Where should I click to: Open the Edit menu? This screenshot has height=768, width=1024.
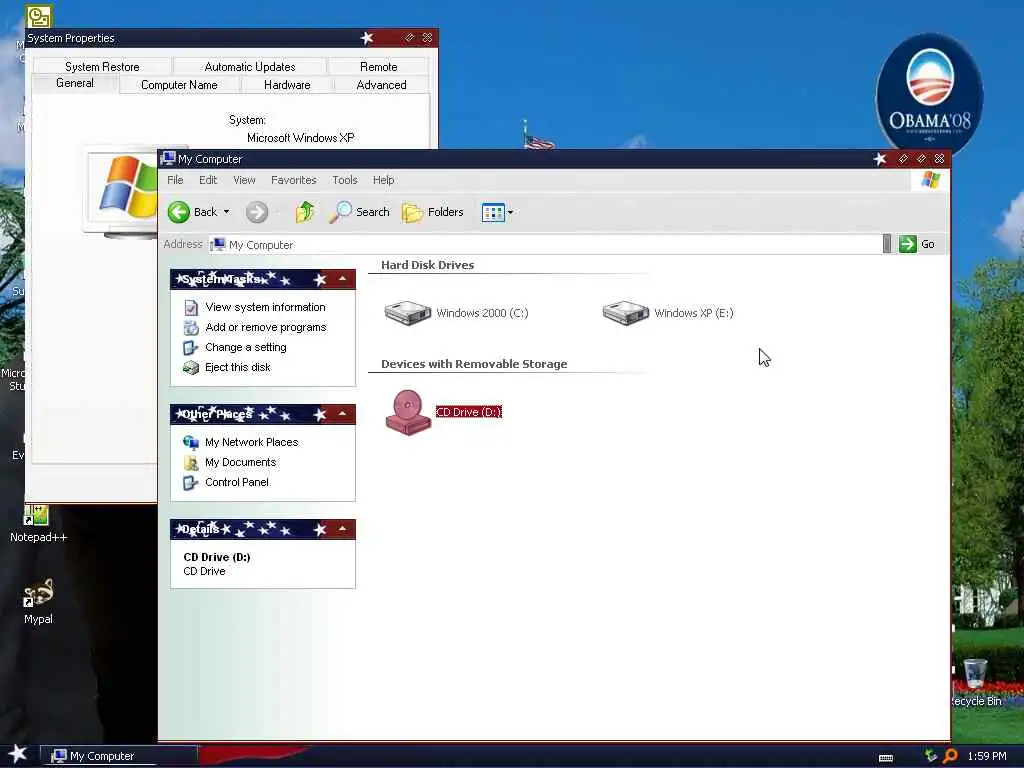tap(208, 180)
